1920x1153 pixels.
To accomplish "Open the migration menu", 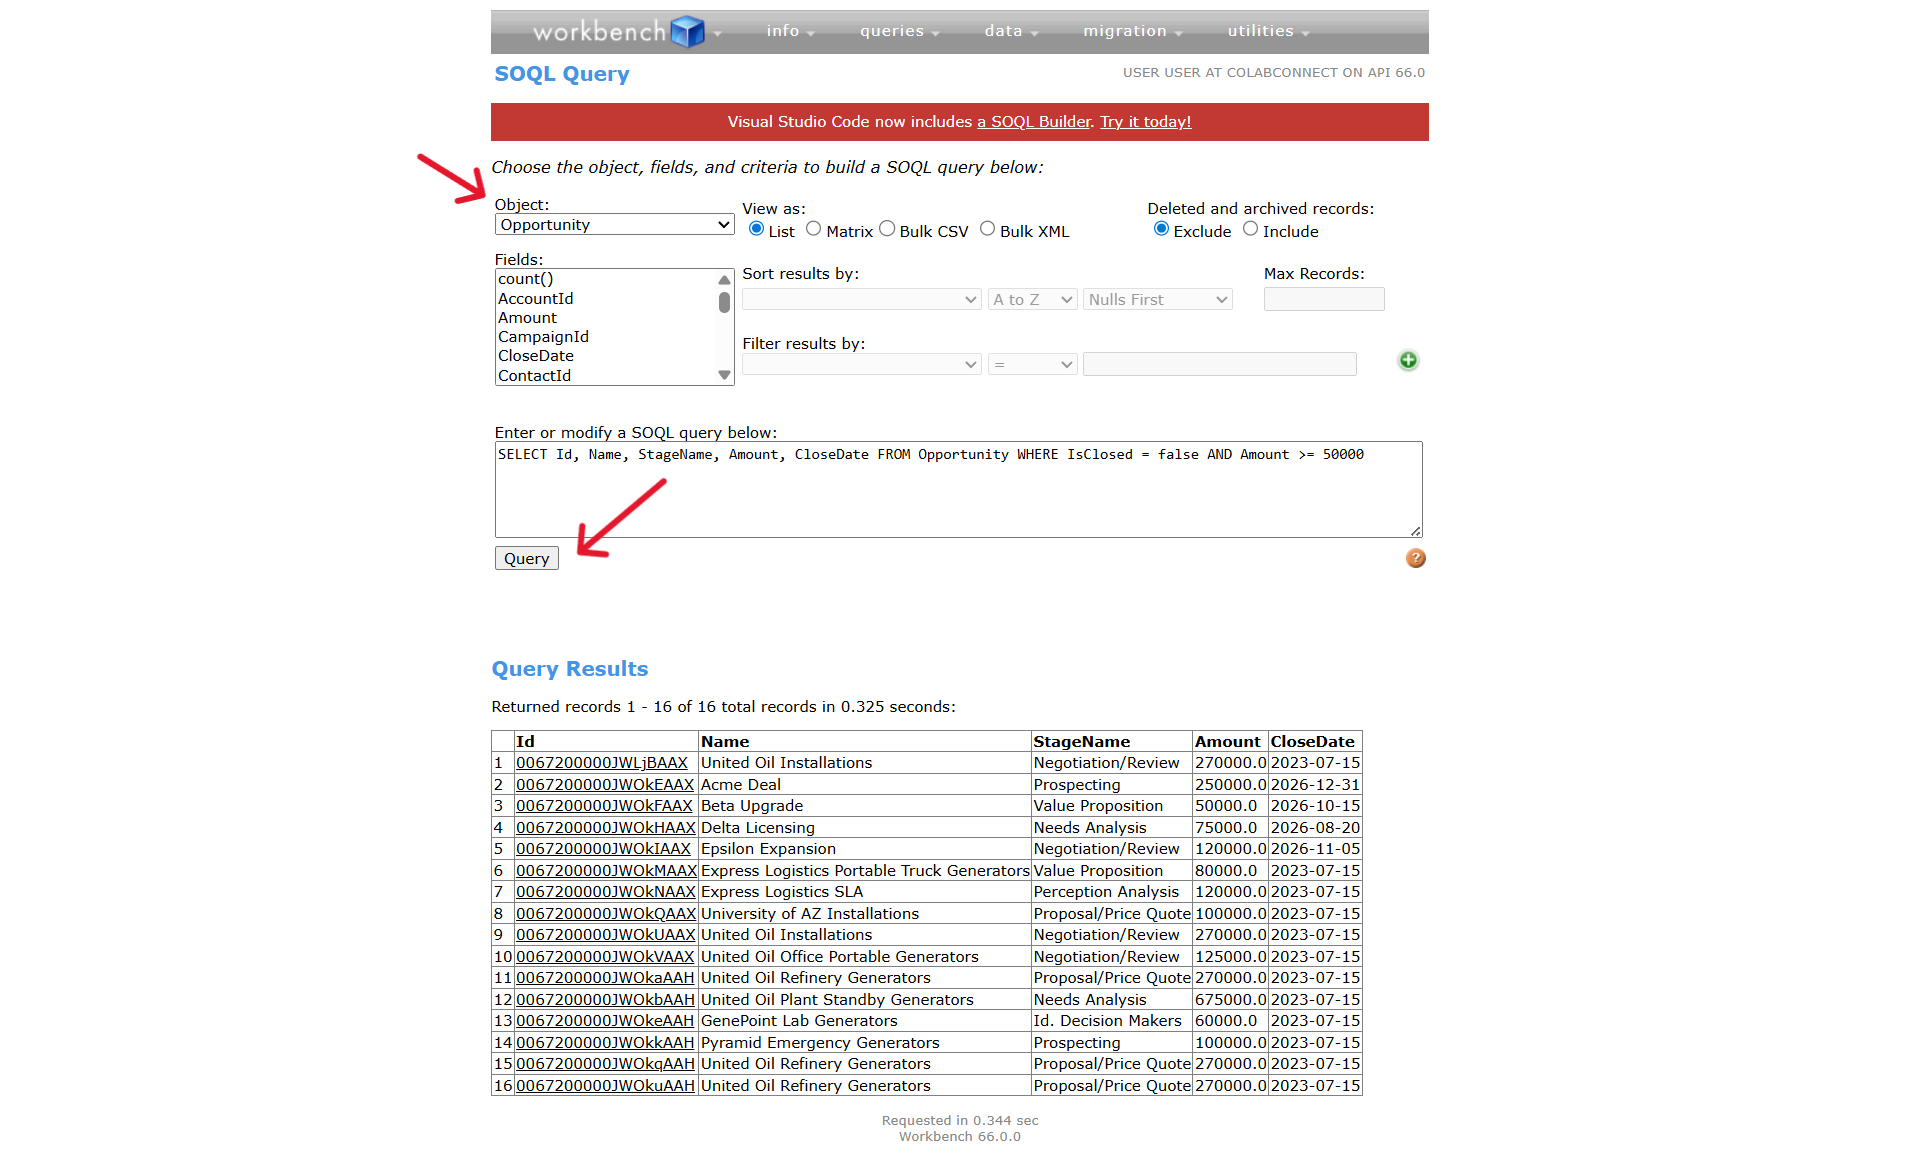I will pyautogui.click(x=1133, y=31).
